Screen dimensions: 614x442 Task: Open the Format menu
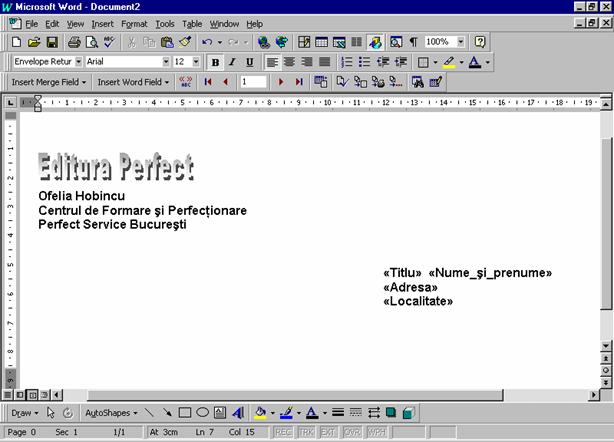coord(133,23)
